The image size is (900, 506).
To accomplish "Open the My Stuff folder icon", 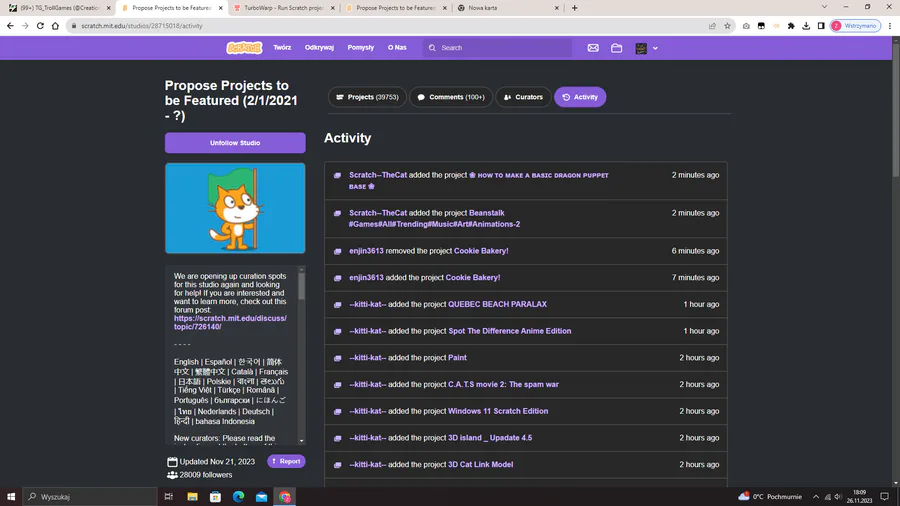I will point(616,48).
